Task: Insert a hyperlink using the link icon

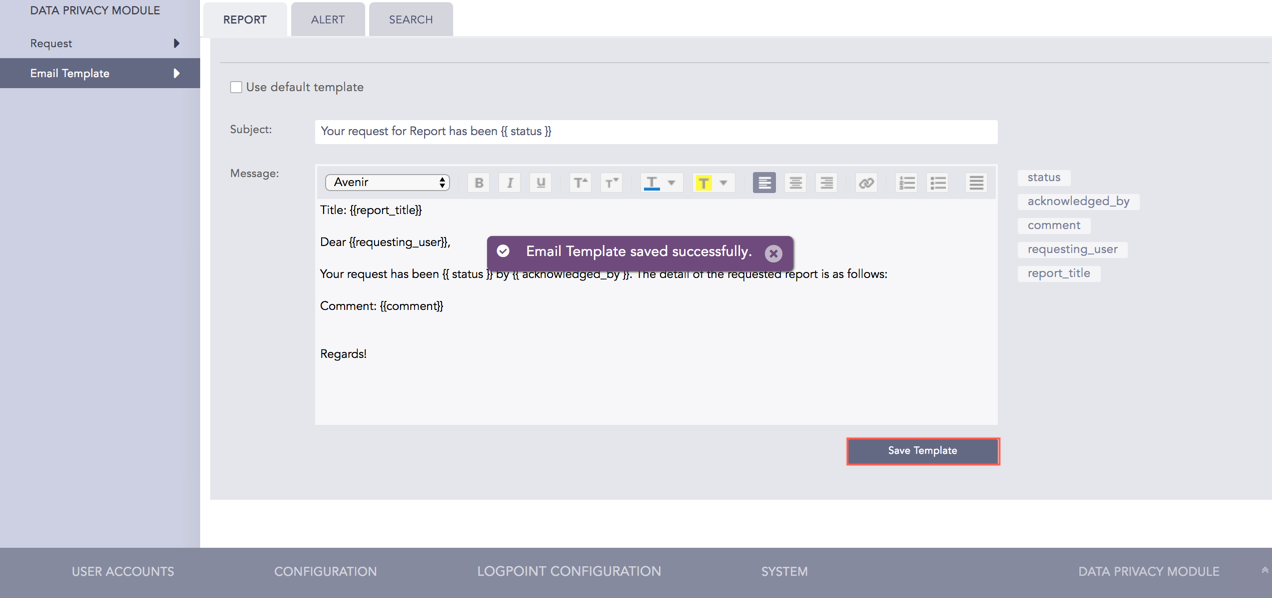Action: [865, 182]
